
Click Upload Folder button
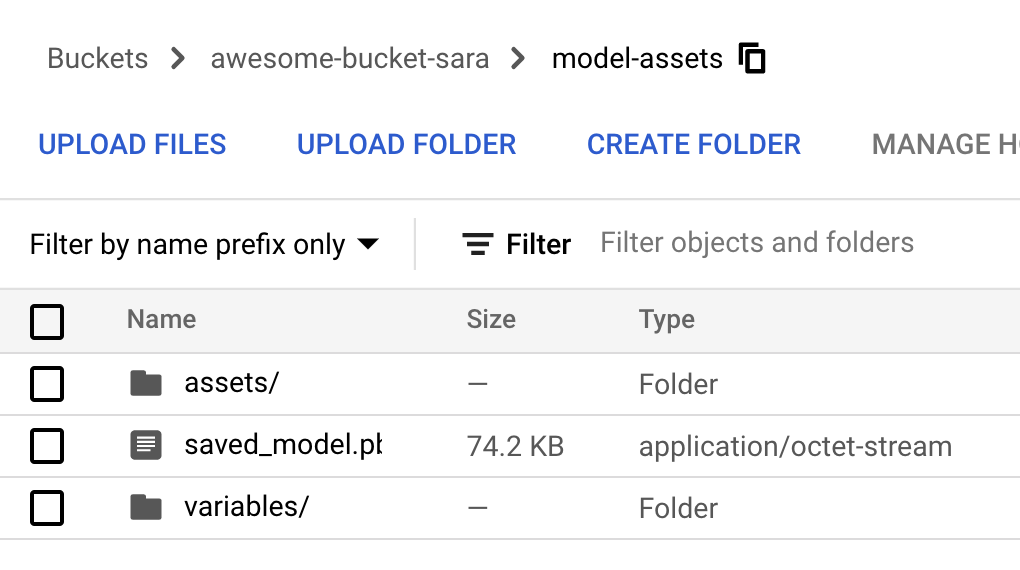pyautogui.click(x=406, y=144)
